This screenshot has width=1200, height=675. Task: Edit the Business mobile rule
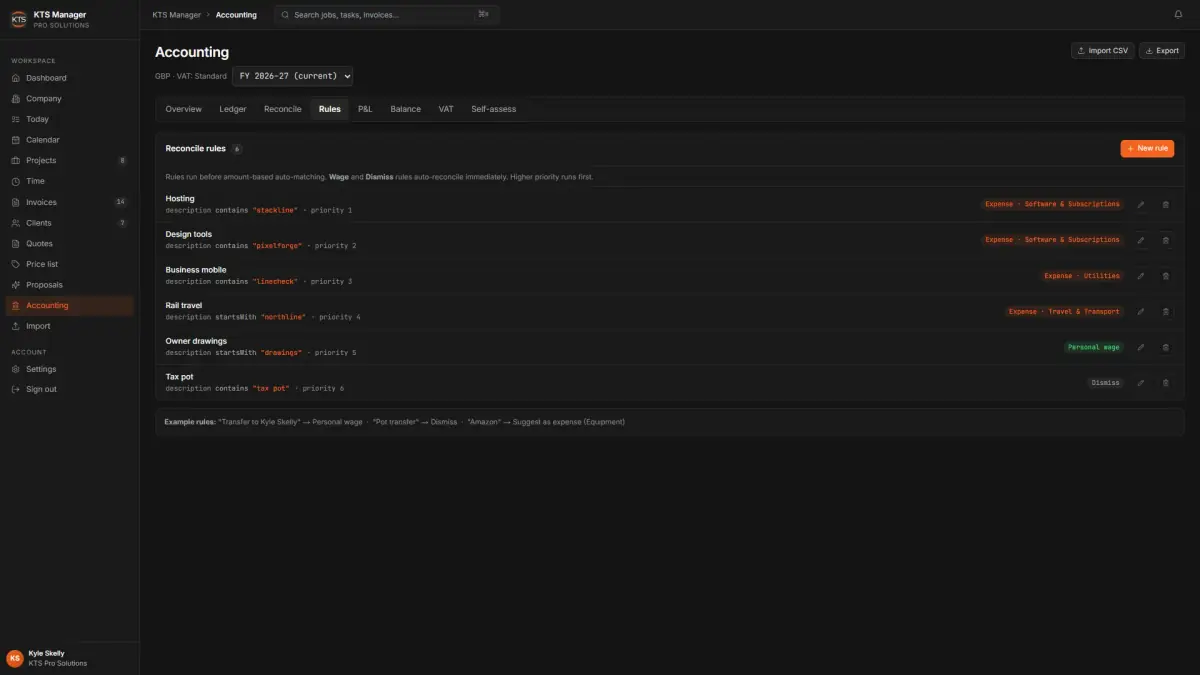(x=1141, y=276)
